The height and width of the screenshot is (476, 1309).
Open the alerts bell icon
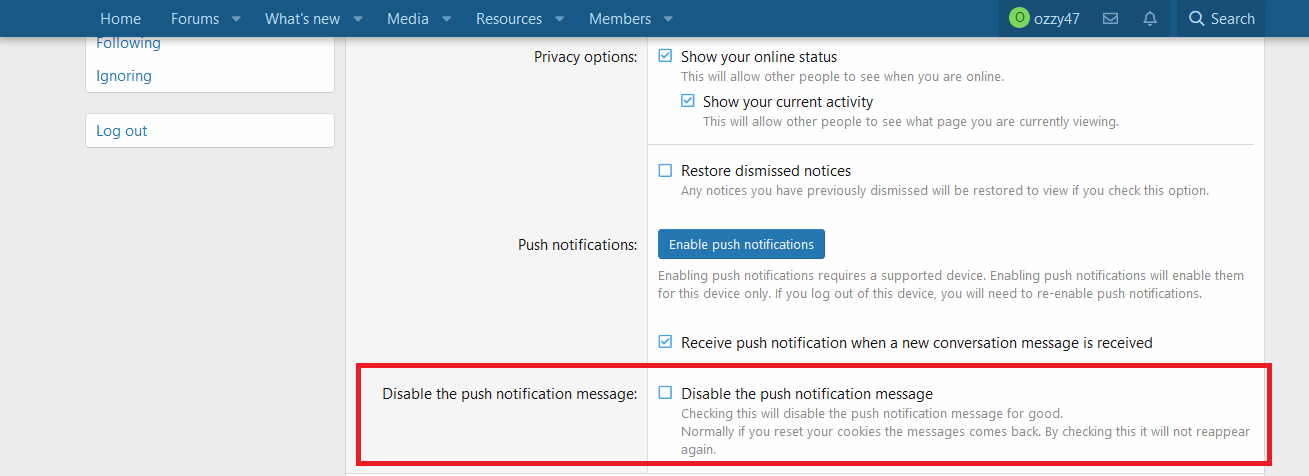[1150, 19]
